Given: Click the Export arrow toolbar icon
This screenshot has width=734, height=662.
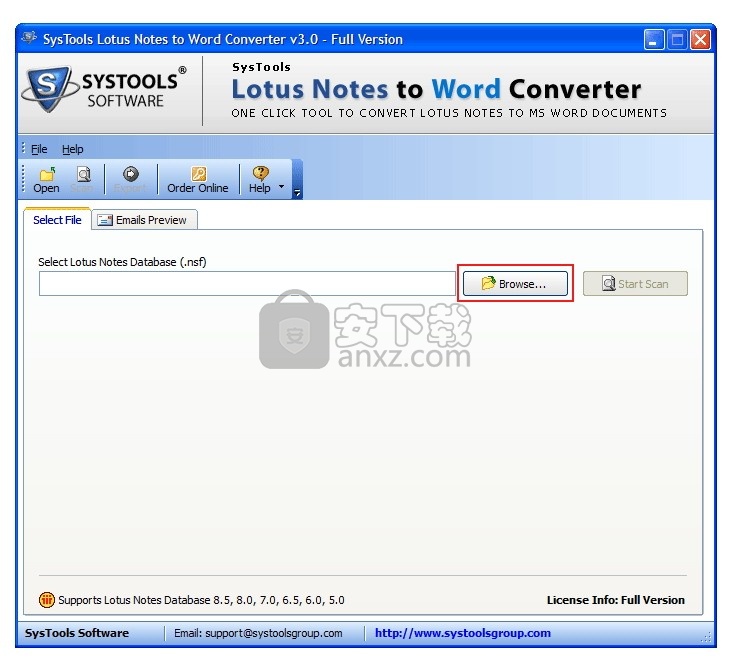Looking at the screenshot, I should (130, 174).
